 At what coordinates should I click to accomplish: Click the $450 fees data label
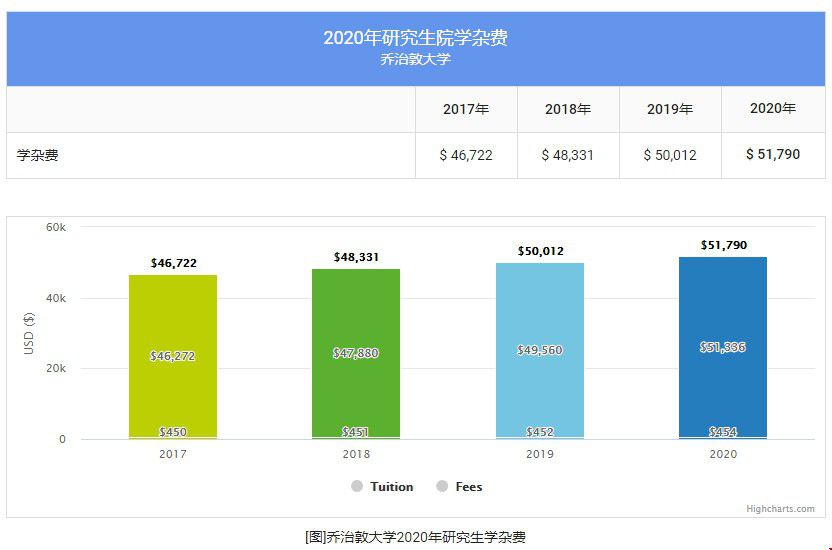coord(173,432)
